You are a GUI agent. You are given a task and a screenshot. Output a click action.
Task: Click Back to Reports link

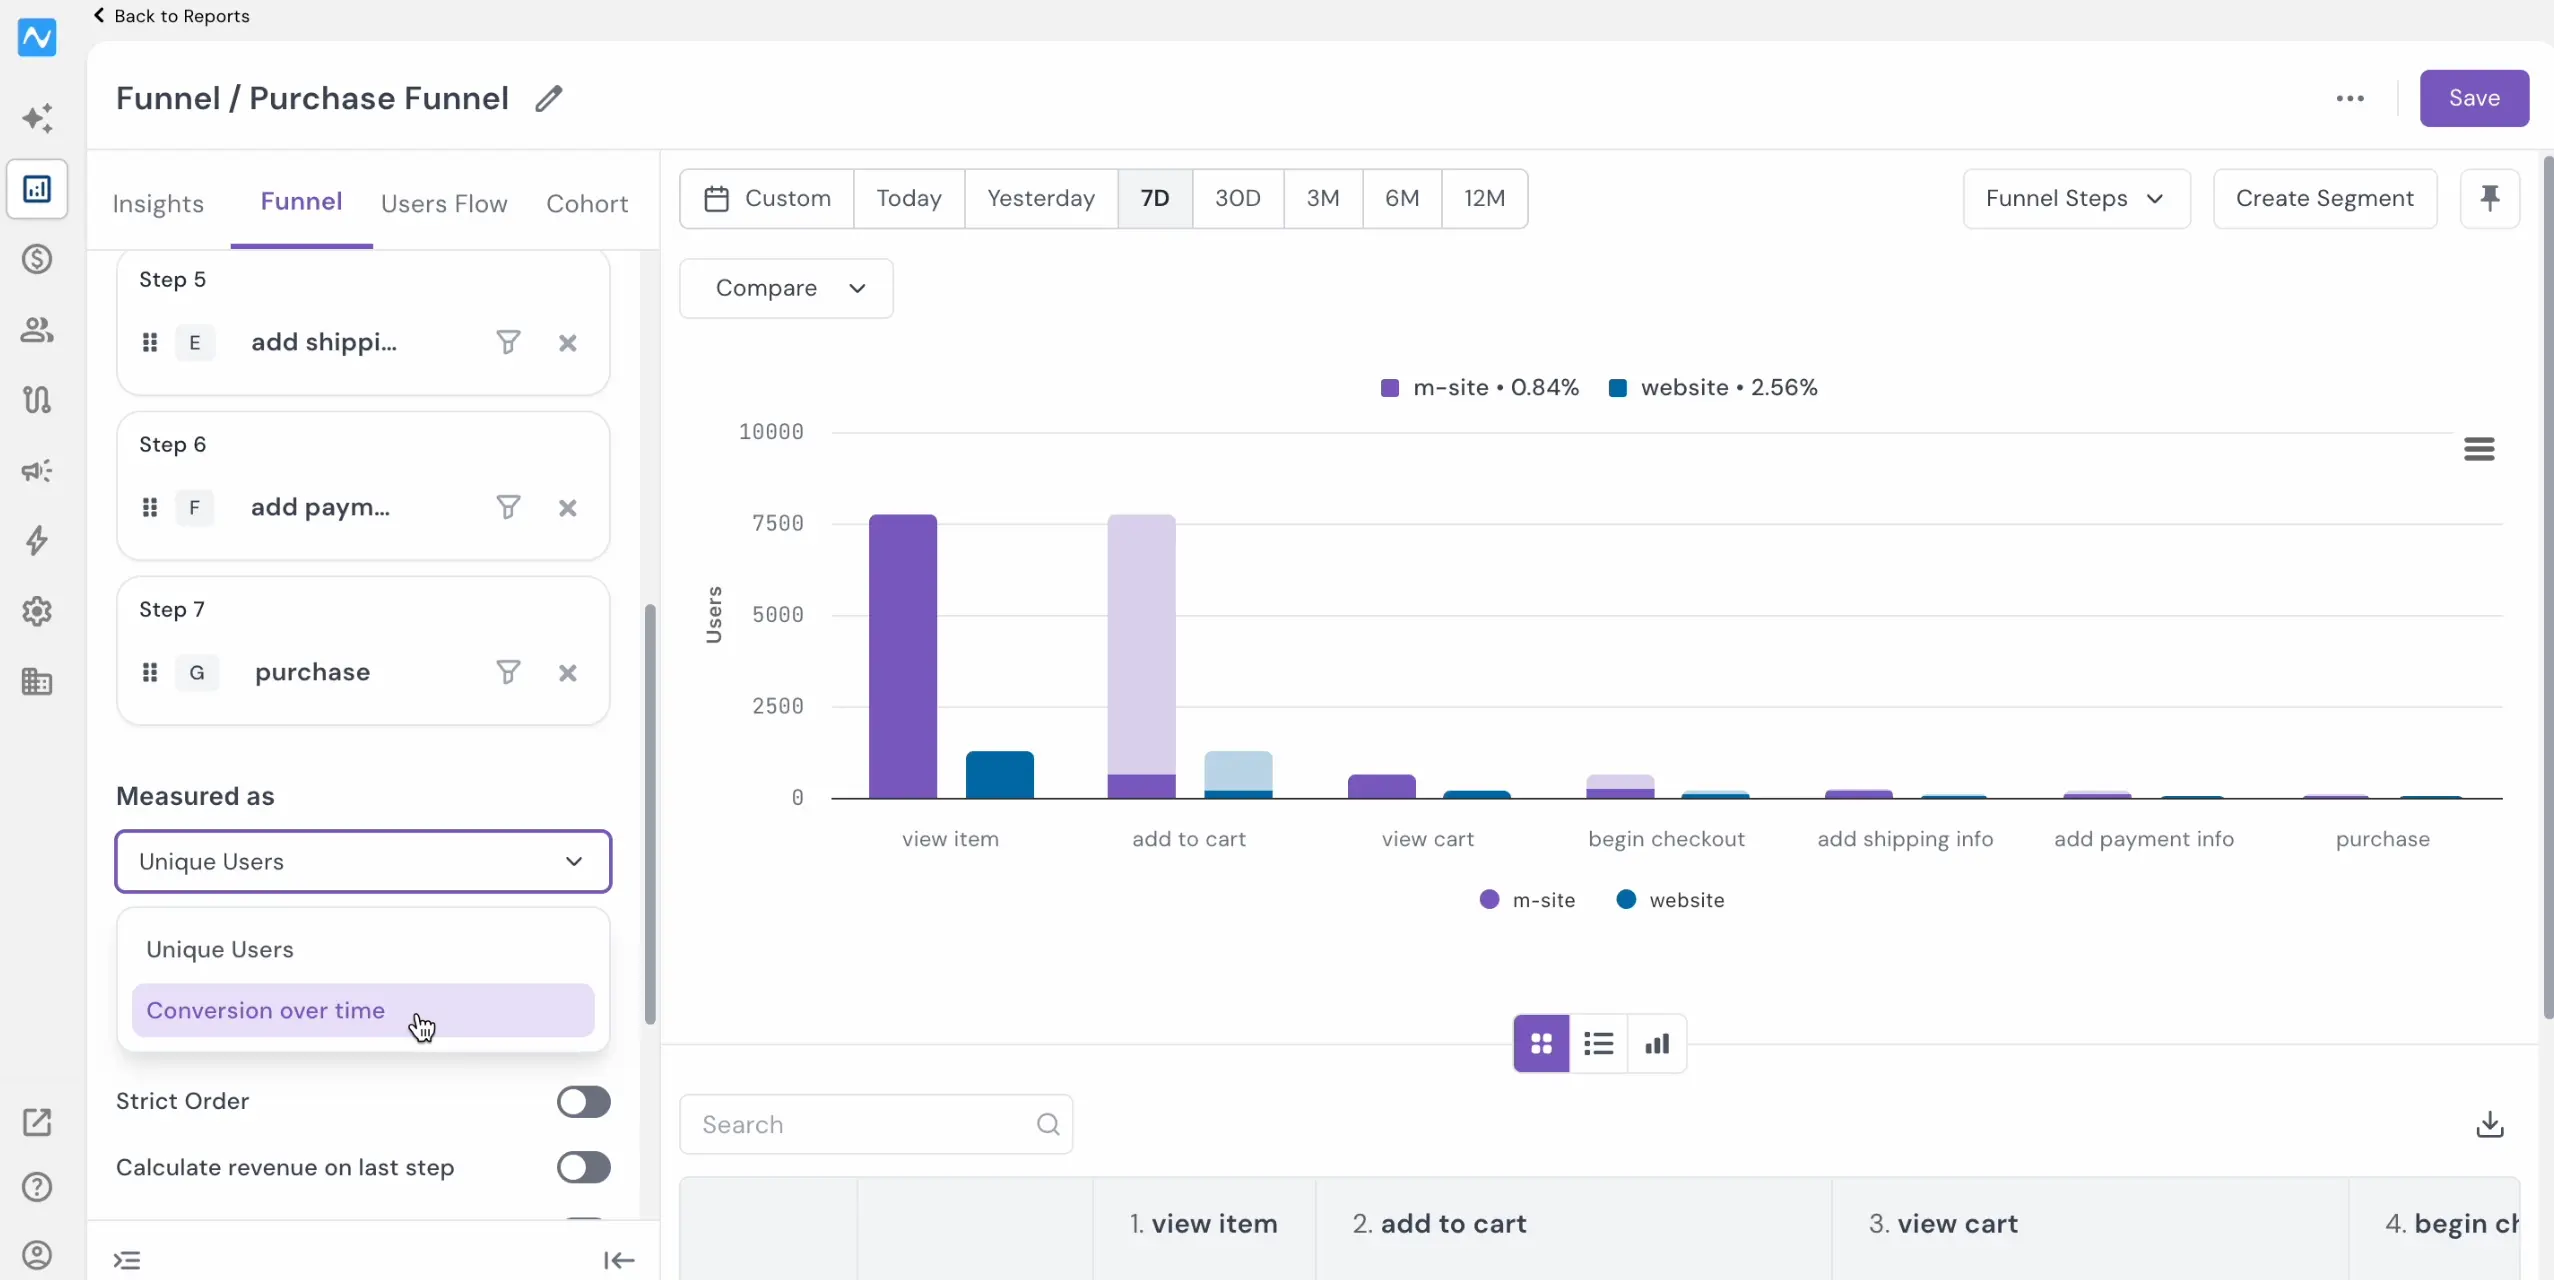(171, 16)
